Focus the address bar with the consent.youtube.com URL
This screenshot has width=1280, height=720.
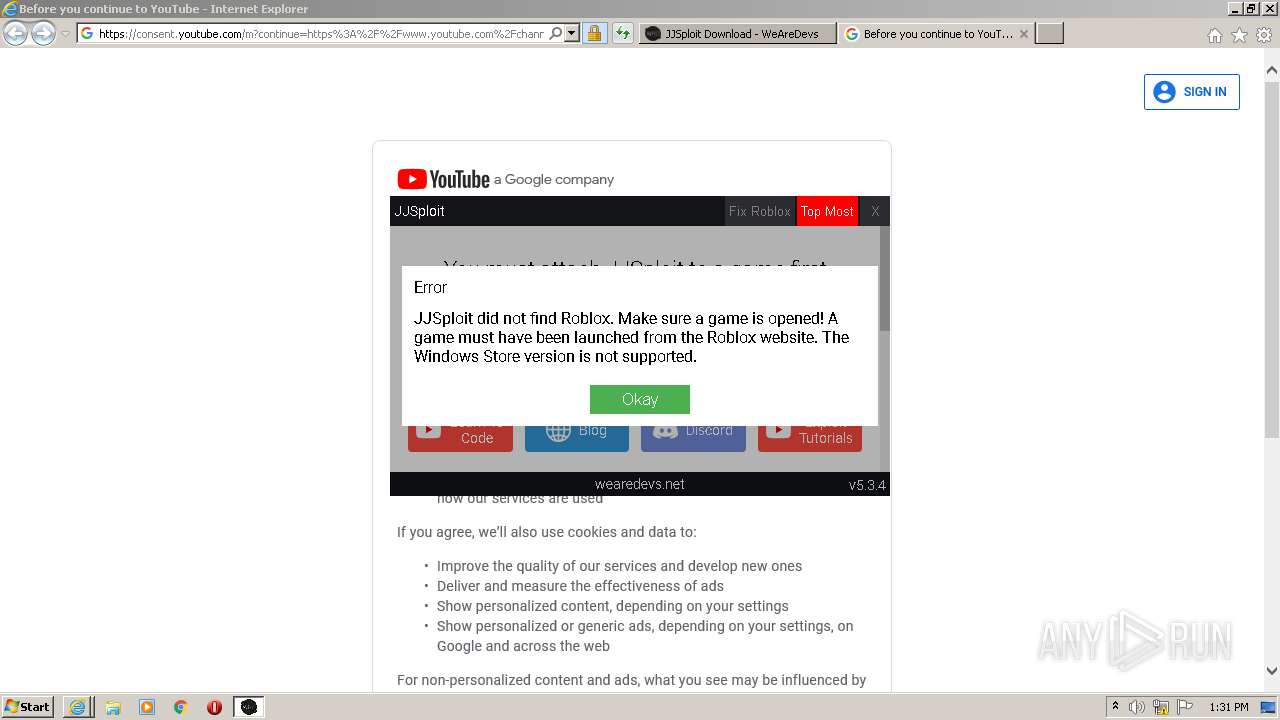coord(320,33)
